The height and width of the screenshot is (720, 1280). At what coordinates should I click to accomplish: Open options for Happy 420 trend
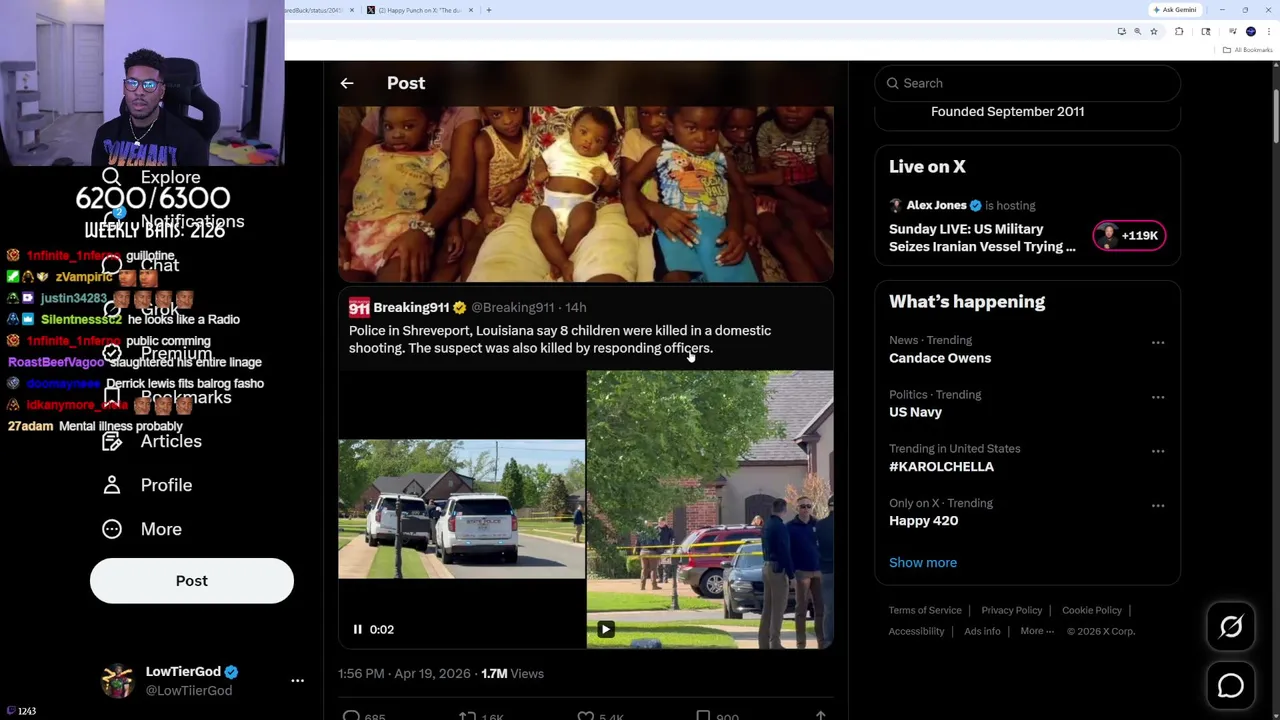(1158, 505)
